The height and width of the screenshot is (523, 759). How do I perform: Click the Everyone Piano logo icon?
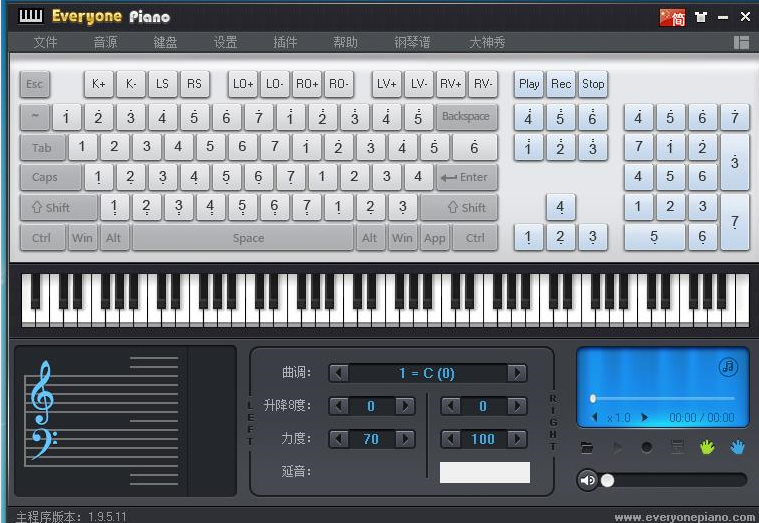[x=30, y=16]
